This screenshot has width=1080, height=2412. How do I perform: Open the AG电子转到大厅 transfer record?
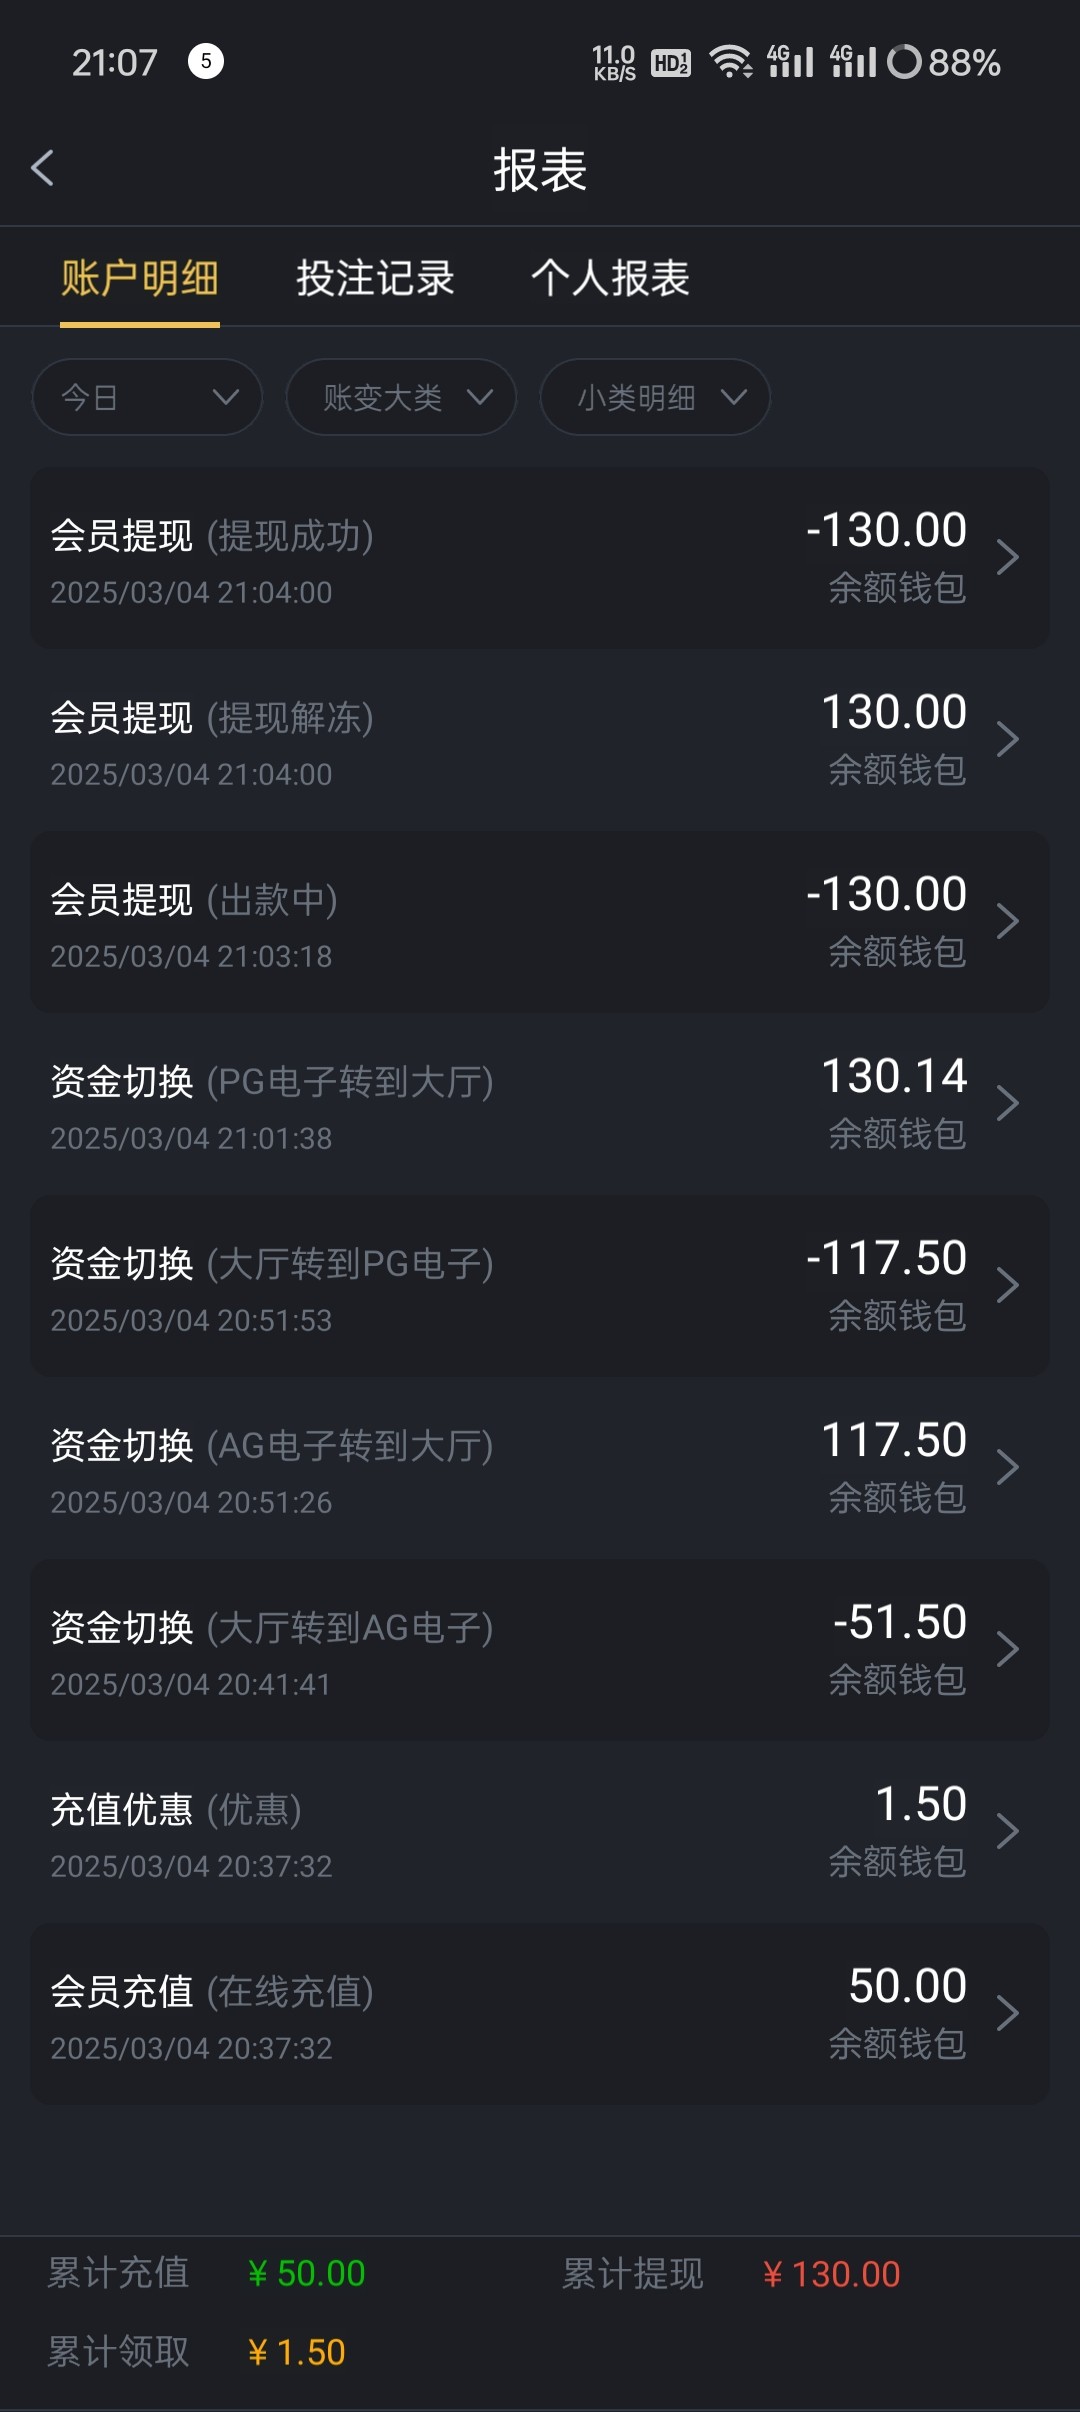(x=540, y=1468)
